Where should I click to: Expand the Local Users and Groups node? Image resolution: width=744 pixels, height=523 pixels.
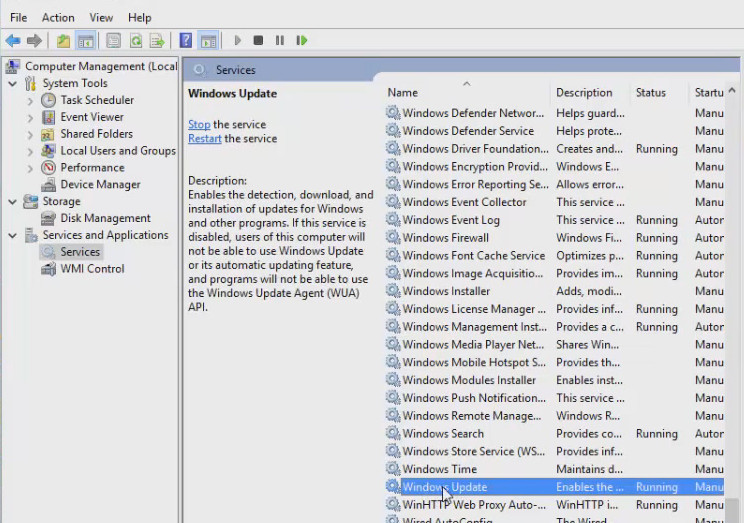30,151
